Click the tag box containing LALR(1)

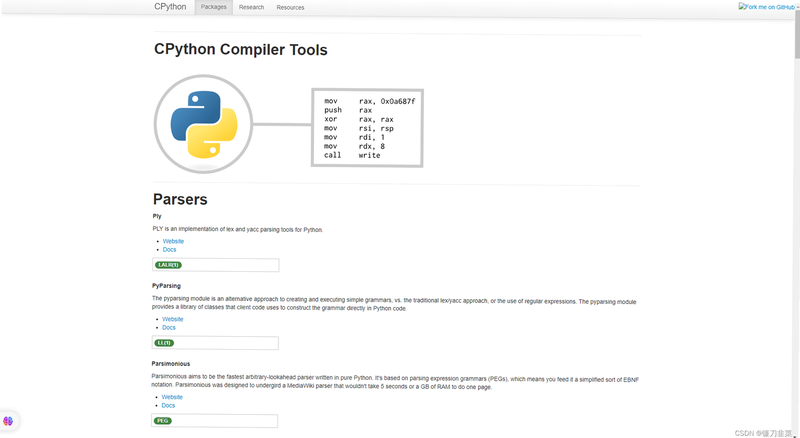[x=216, y=265]
